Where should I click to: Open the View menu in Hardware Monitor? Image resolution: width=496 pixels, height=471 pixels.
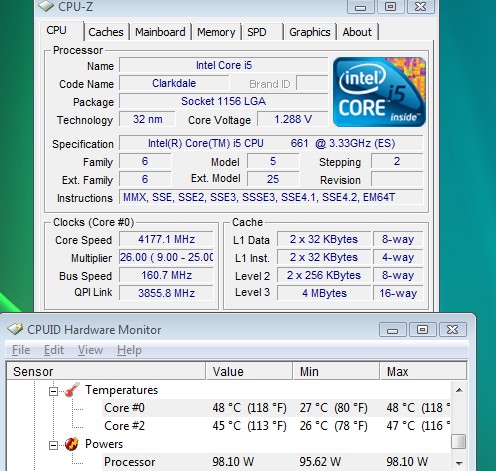[x=90, y=350]
